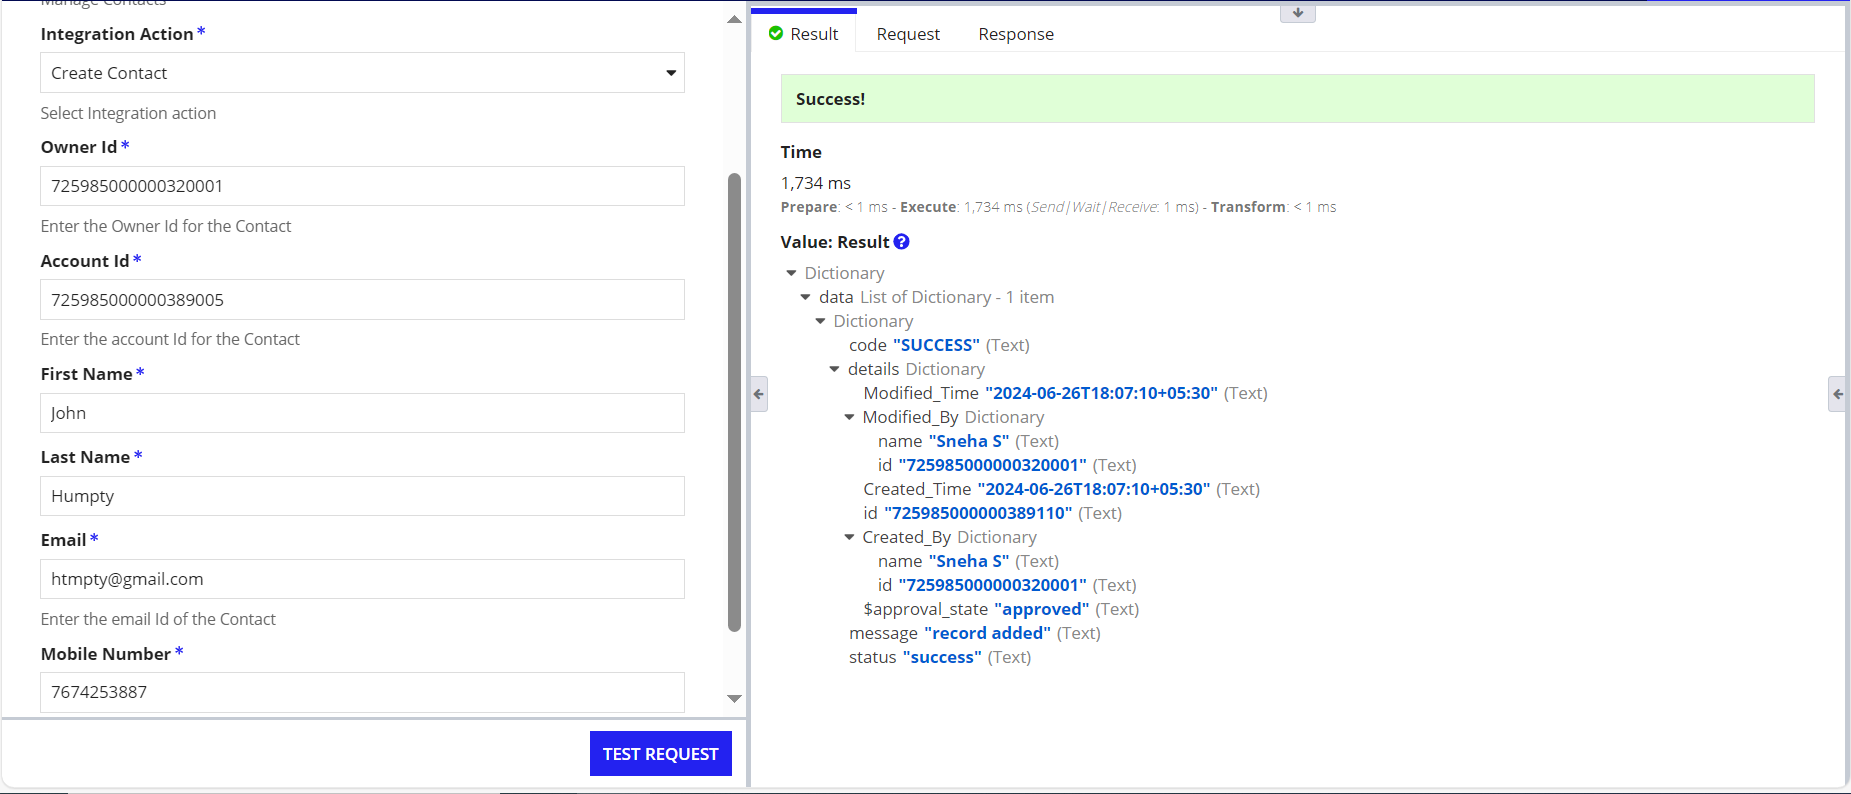This screenshot has height=794, width=1851.
Task: Click the Integration Action label
Action: pos(117,34)
